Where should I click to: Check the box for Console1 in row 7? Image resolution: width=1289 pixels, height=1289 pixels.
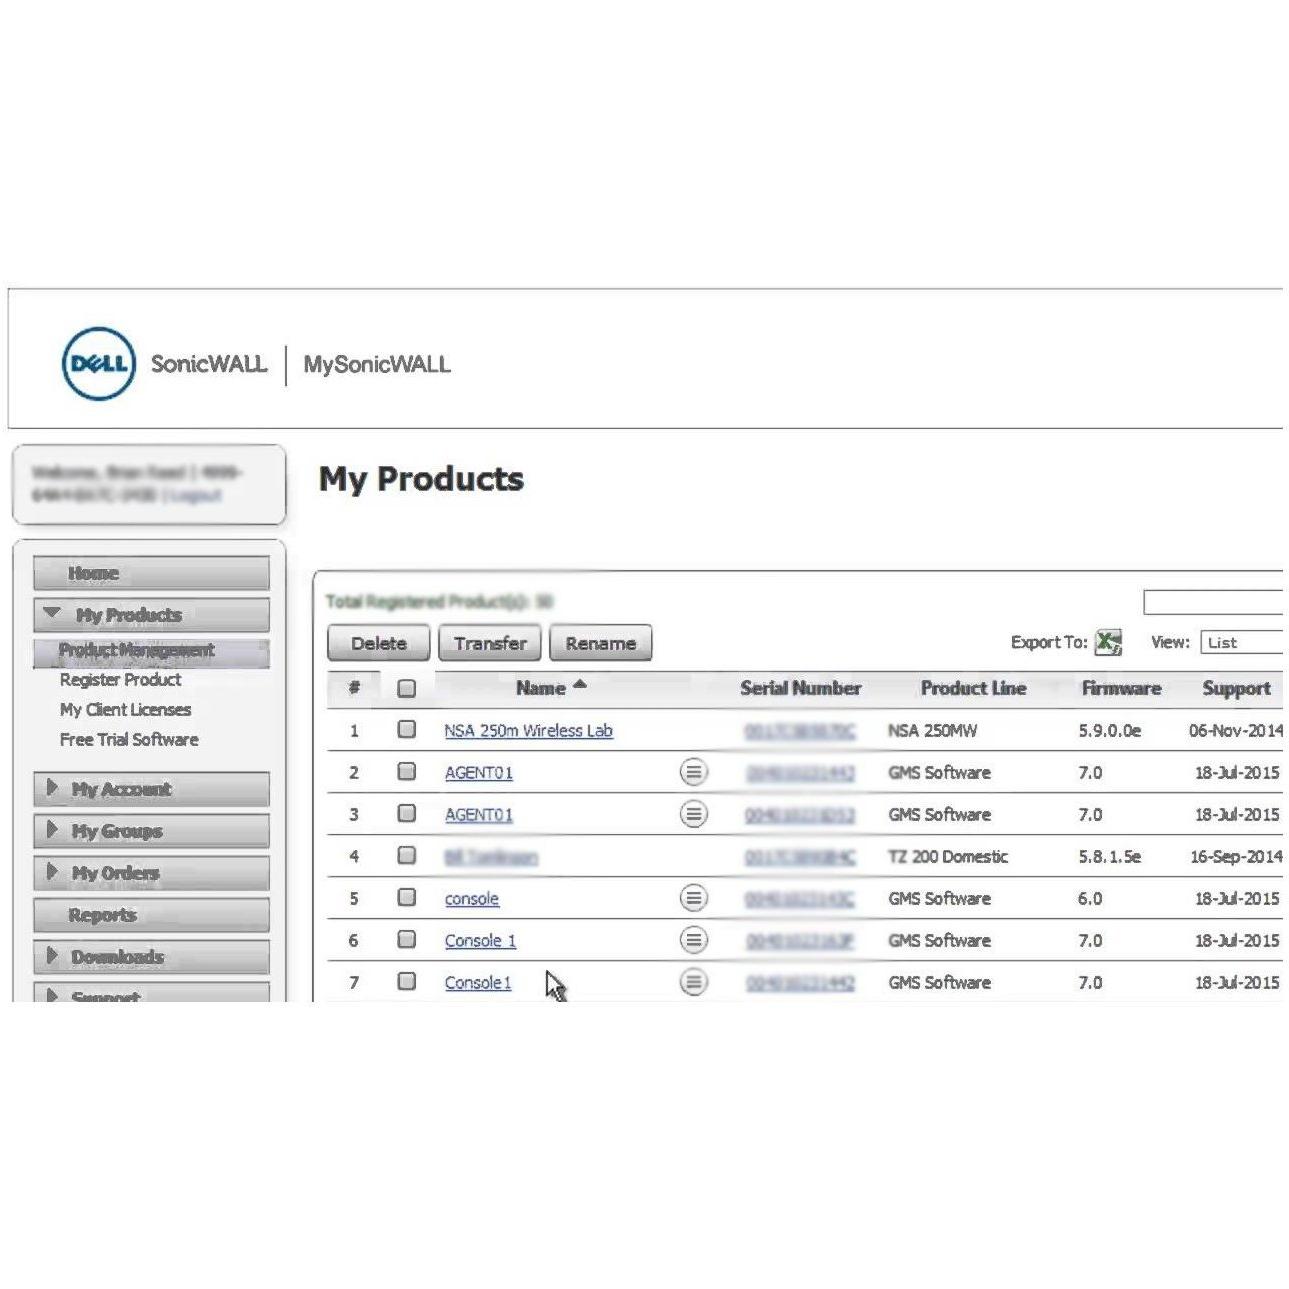[406, 981]
